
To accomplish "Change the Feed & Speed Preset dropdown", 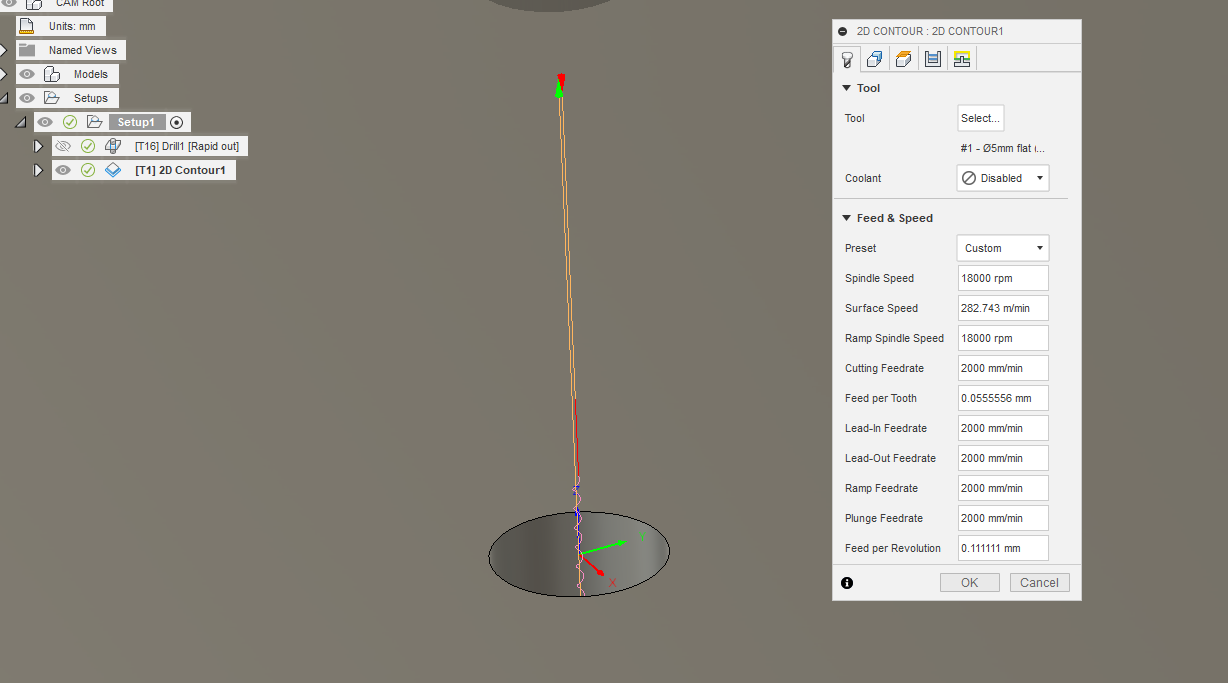I will pyautogui.click(x=1002, y=247).
